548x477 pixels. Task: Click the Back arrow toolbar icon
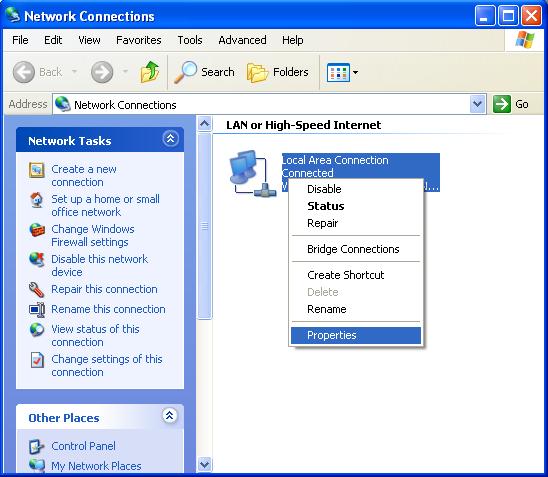coord(24,72)
